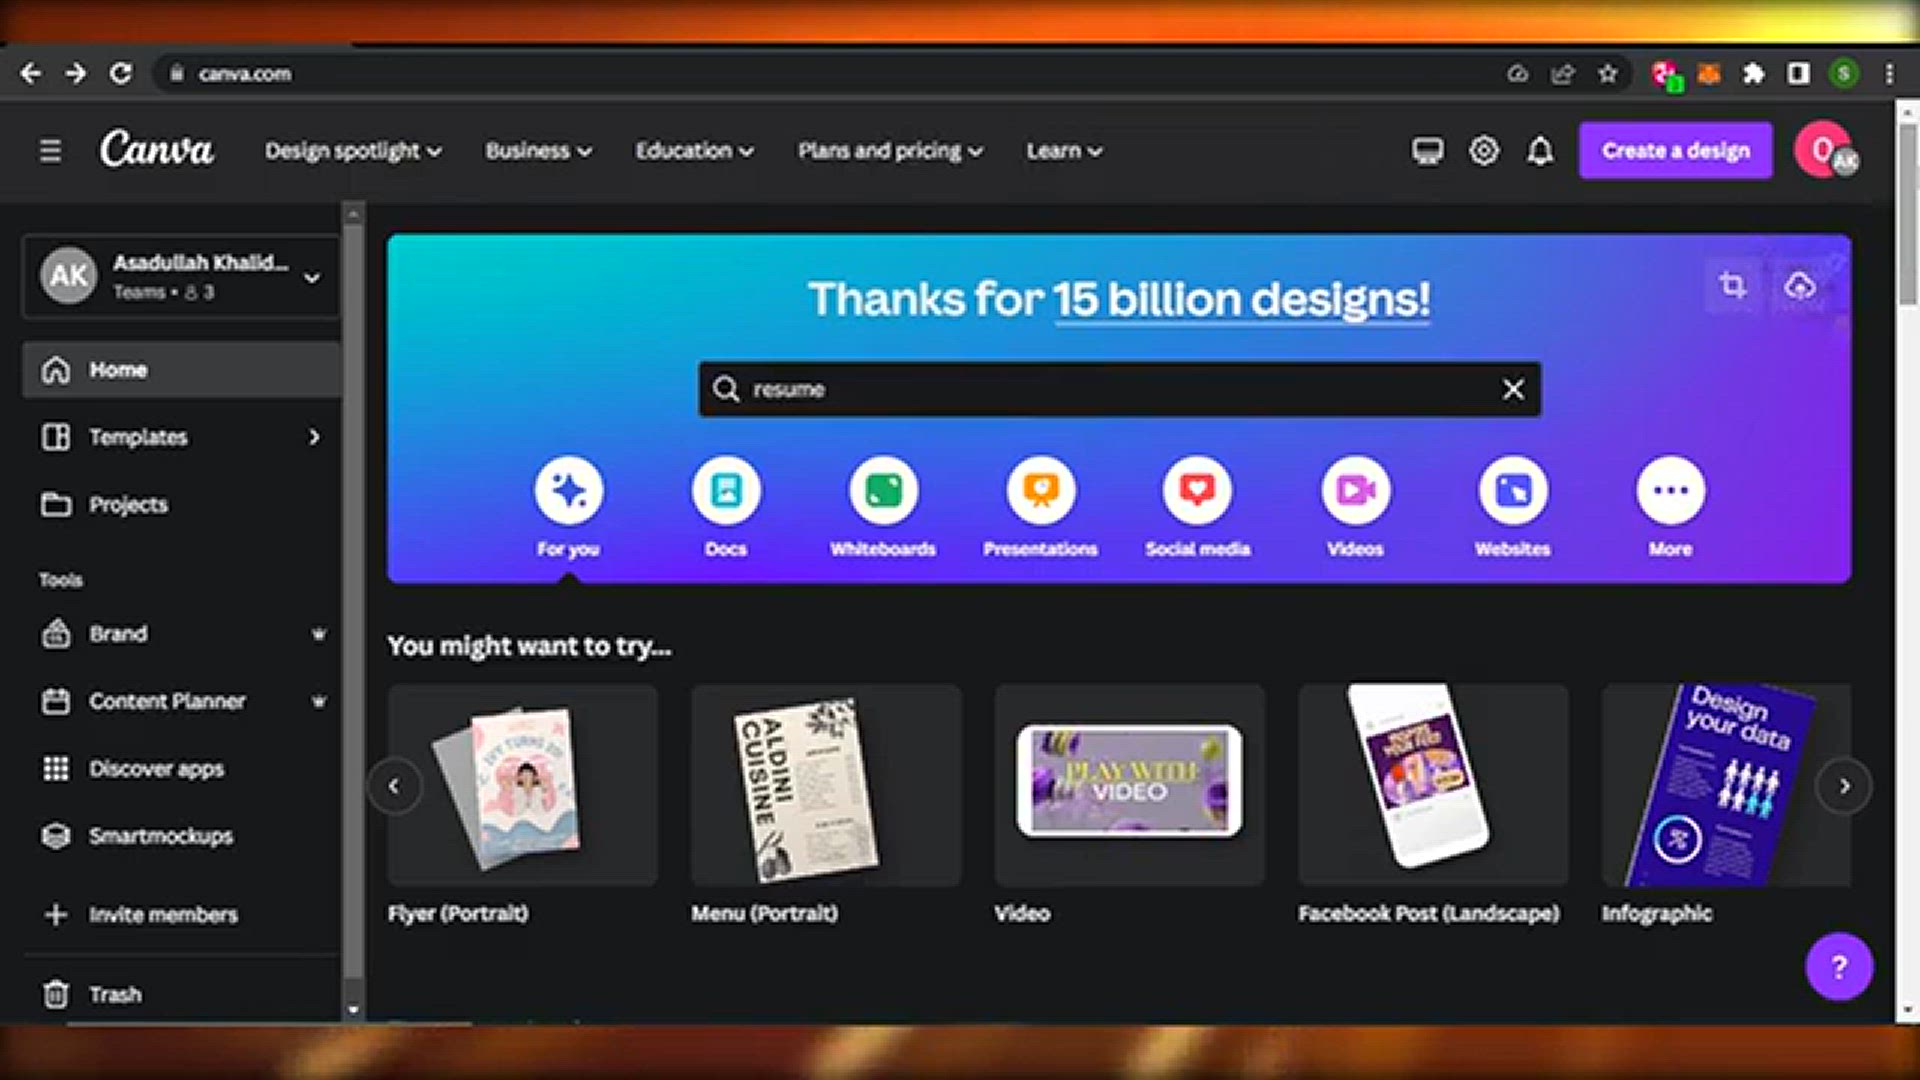Open the Infographic thumbnail
1920x1080 pixels.
[1726, 785]
